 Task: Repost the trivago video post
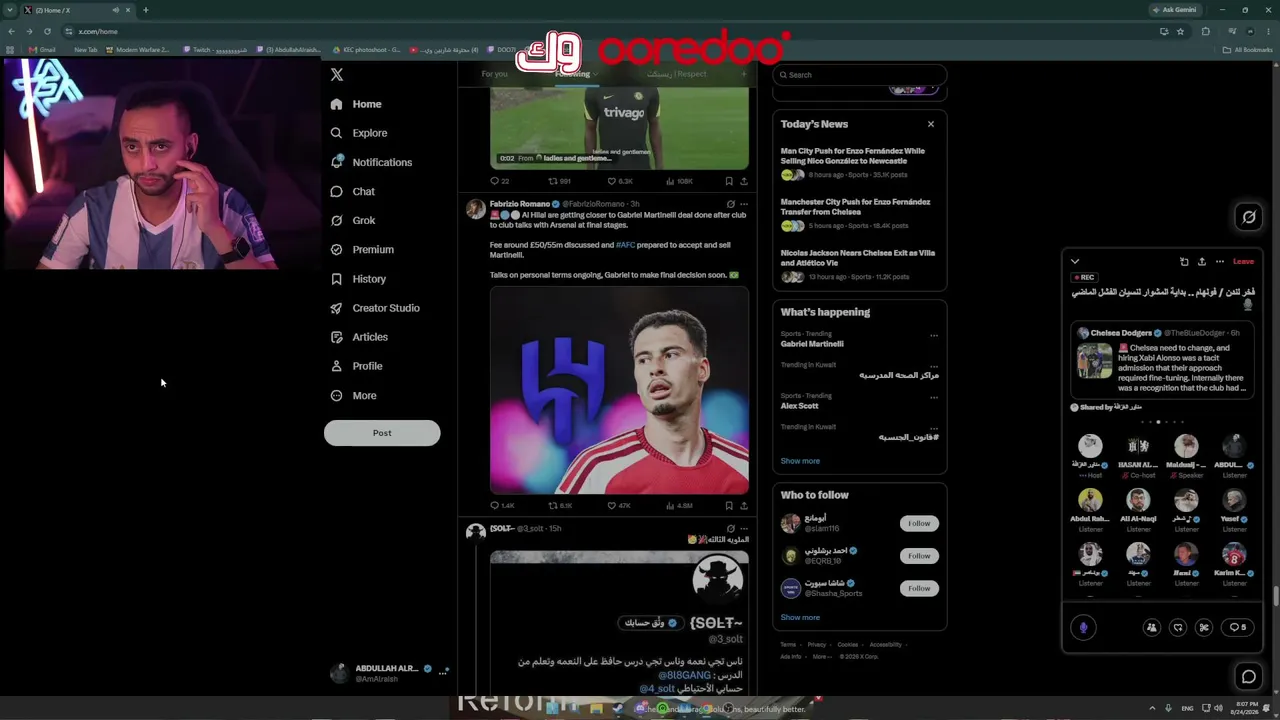553,181
